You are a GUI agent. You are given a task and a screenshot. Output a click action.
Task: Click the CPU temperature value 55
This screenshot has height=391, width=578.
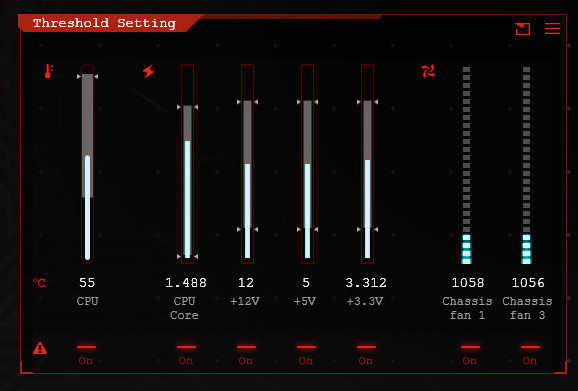[x=87, y=283]
